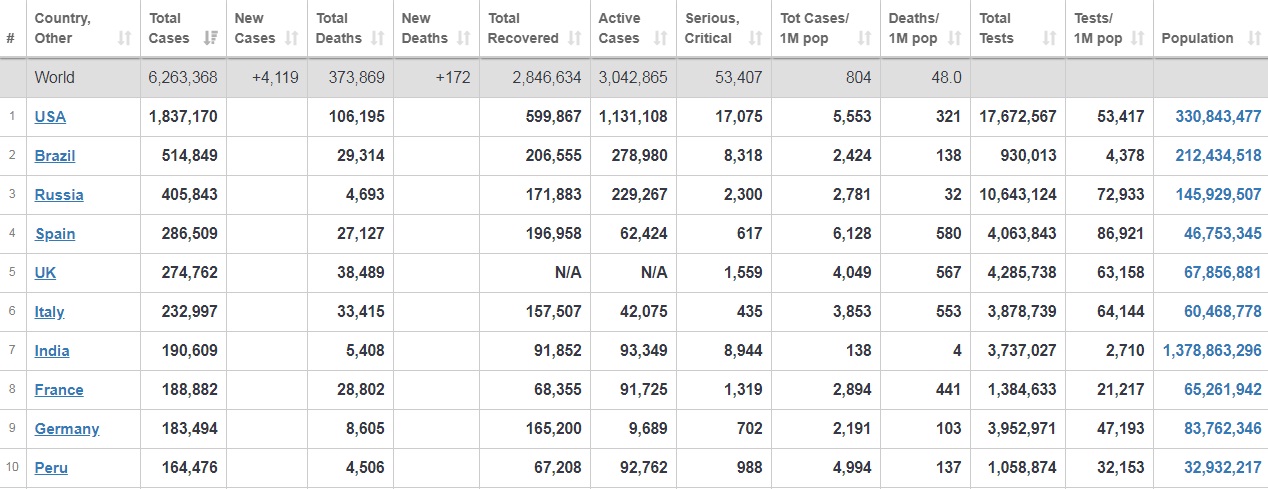
Task: Sort by Total Recovered arrow icon
Action: (x=574, y=38)
